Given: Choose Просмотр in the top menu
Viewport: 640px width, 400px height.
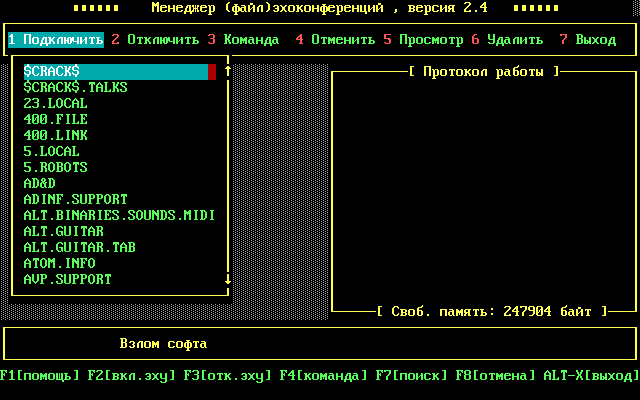Looking at the screenshot, I should click(423, 40).
